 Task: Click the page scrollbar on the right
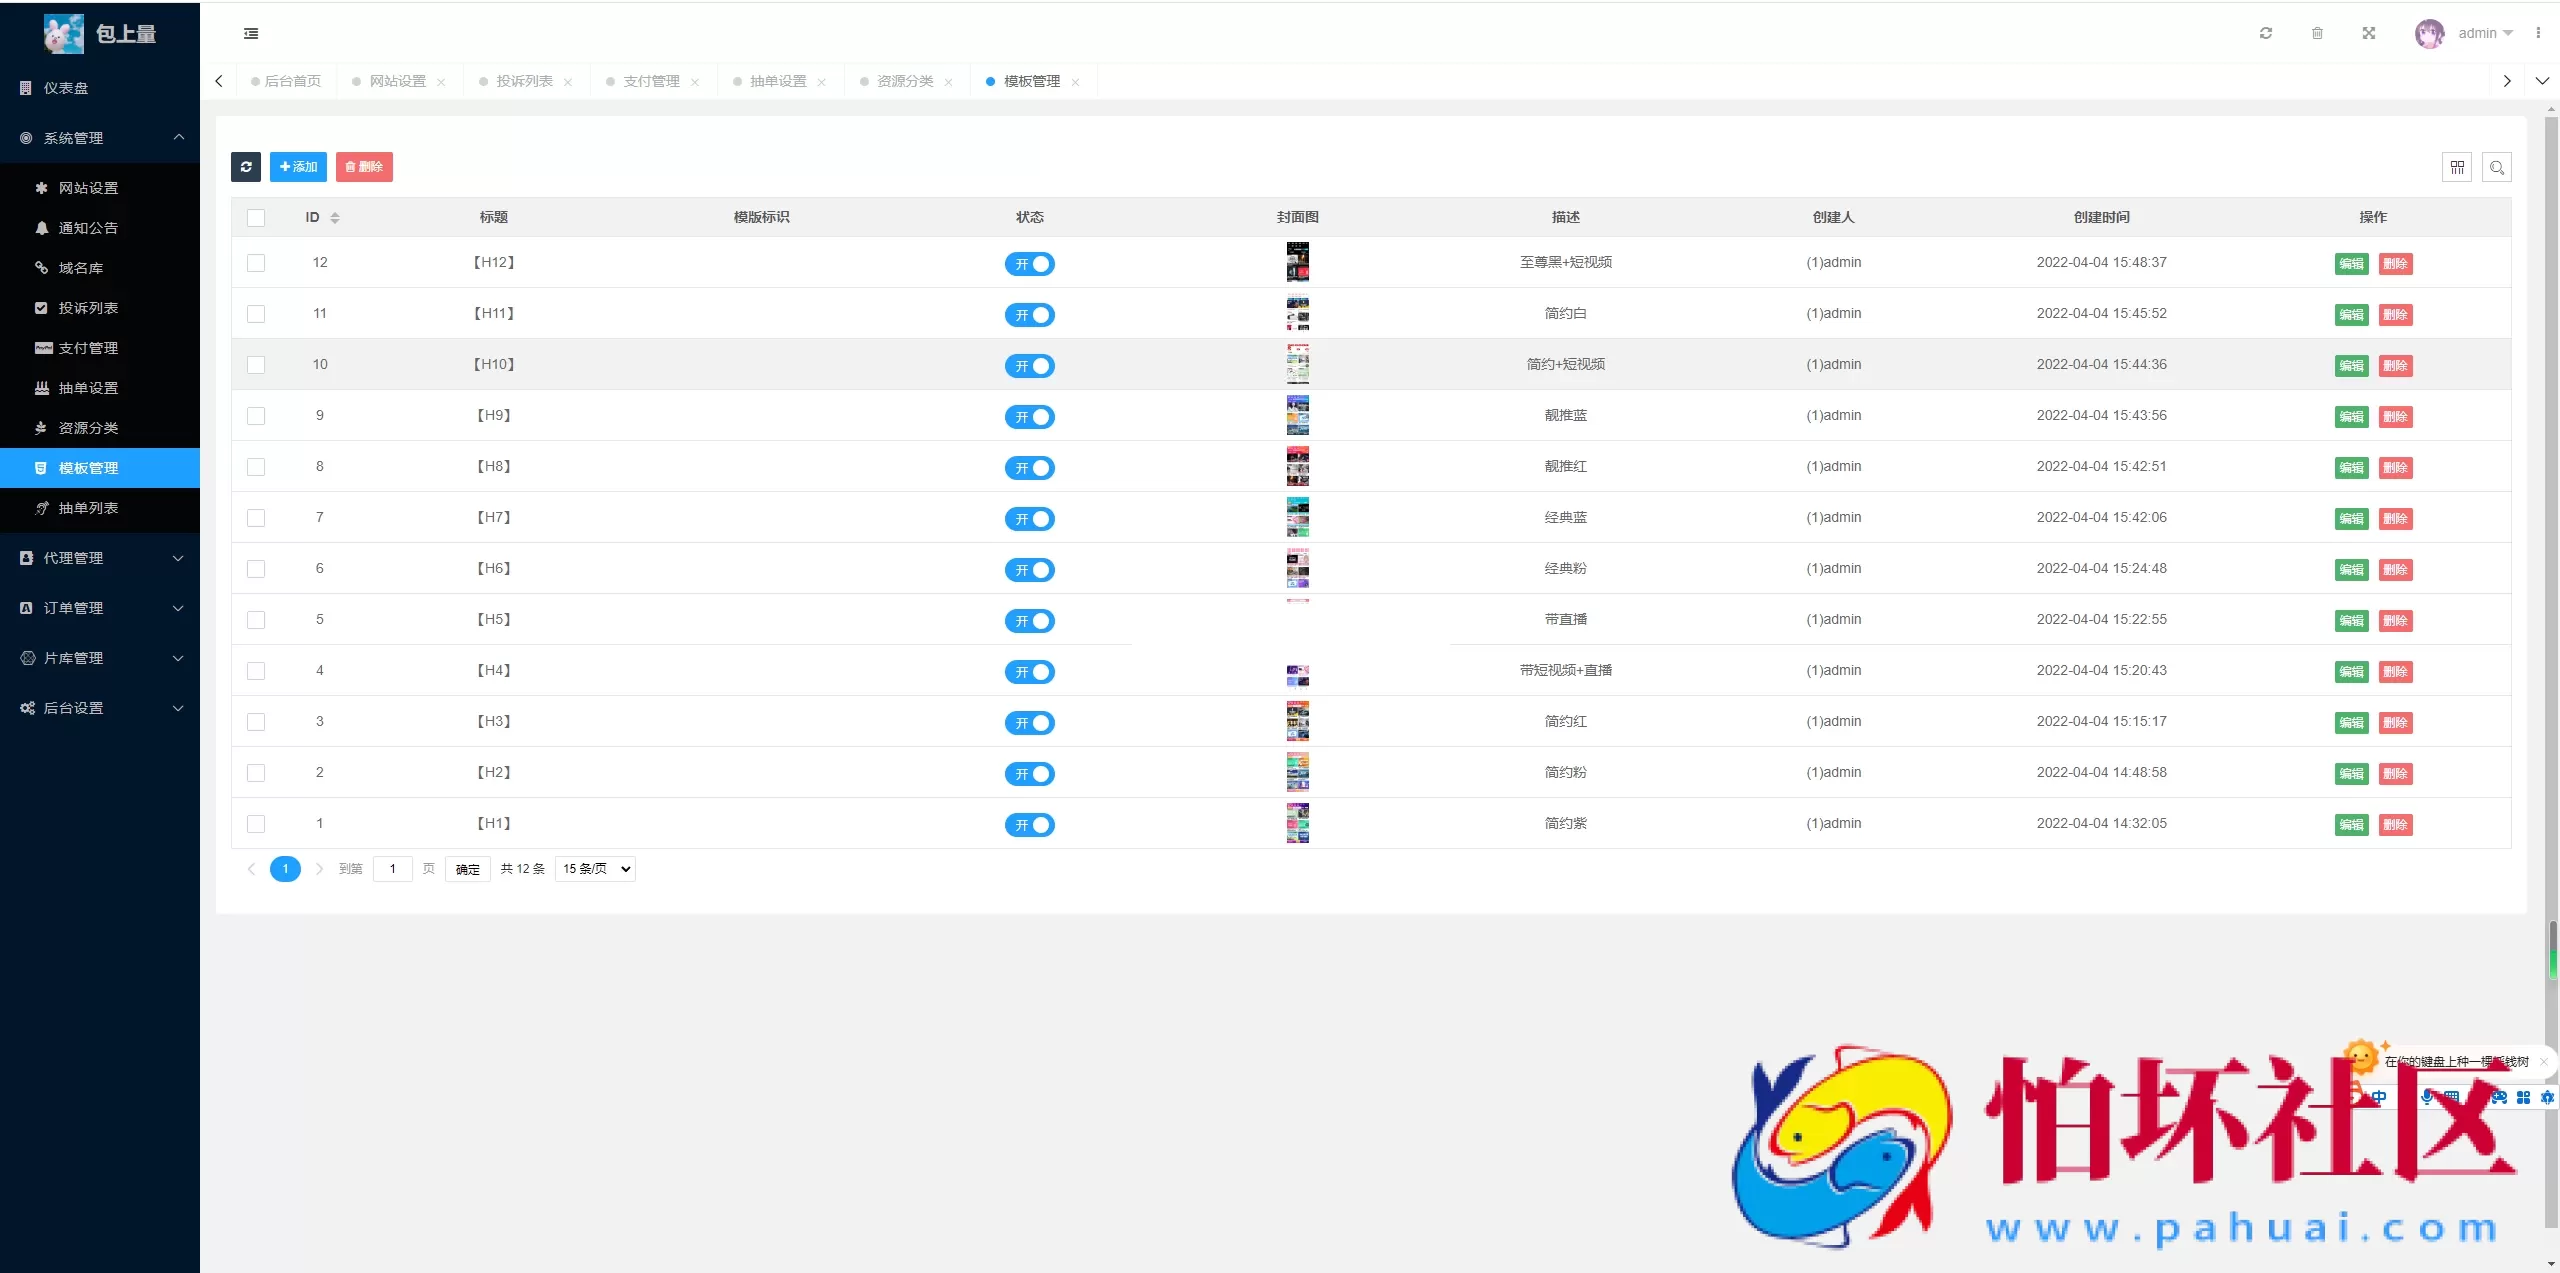[2551, 600]
